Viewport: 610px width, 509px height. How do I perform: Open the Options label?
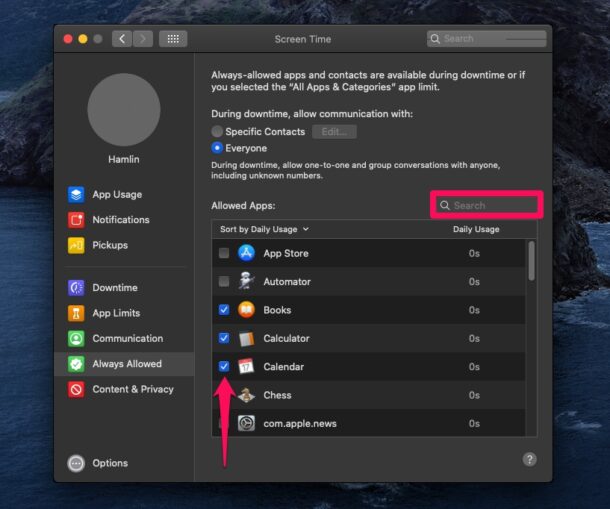coord(110,463)
